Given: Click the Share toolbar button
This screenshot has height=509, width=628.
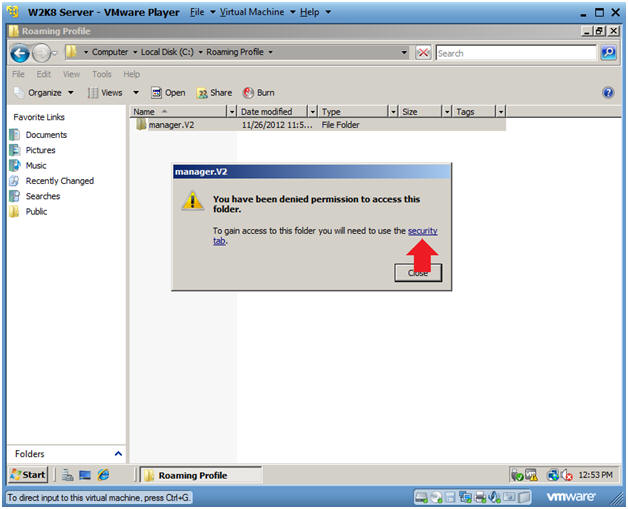Looking at the screenshot, I should 215,93.
